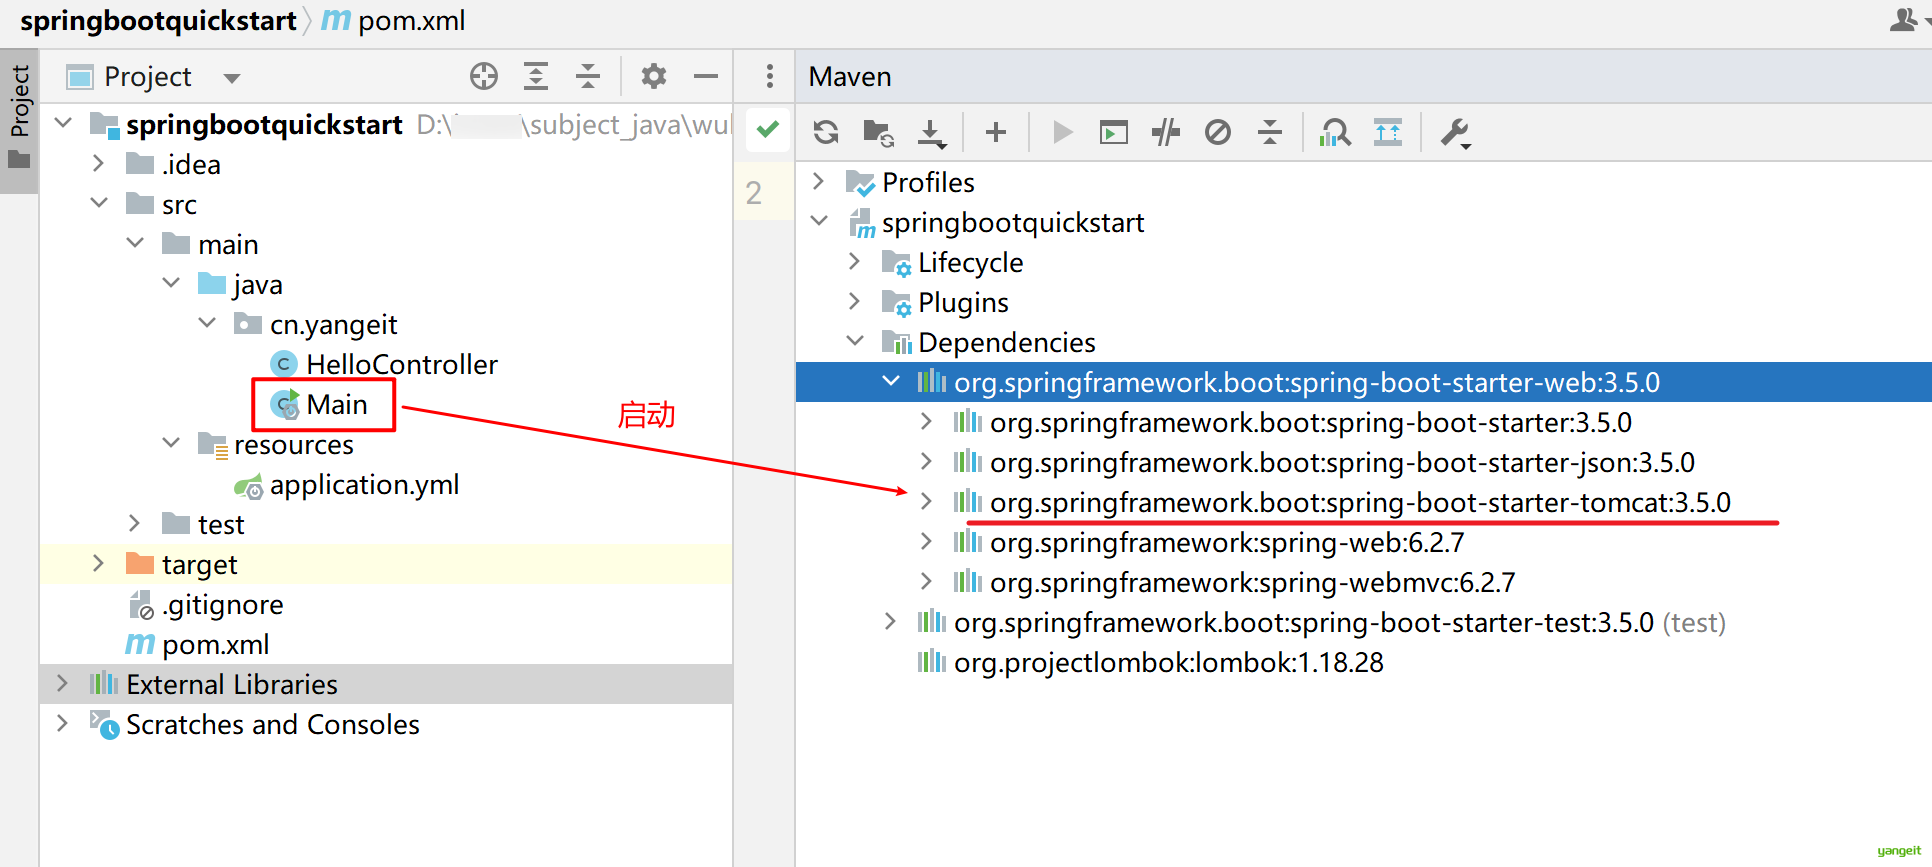Collapse the cn.yangeit package
This screenshot has width=1932, height=867.
click(207, 323)
